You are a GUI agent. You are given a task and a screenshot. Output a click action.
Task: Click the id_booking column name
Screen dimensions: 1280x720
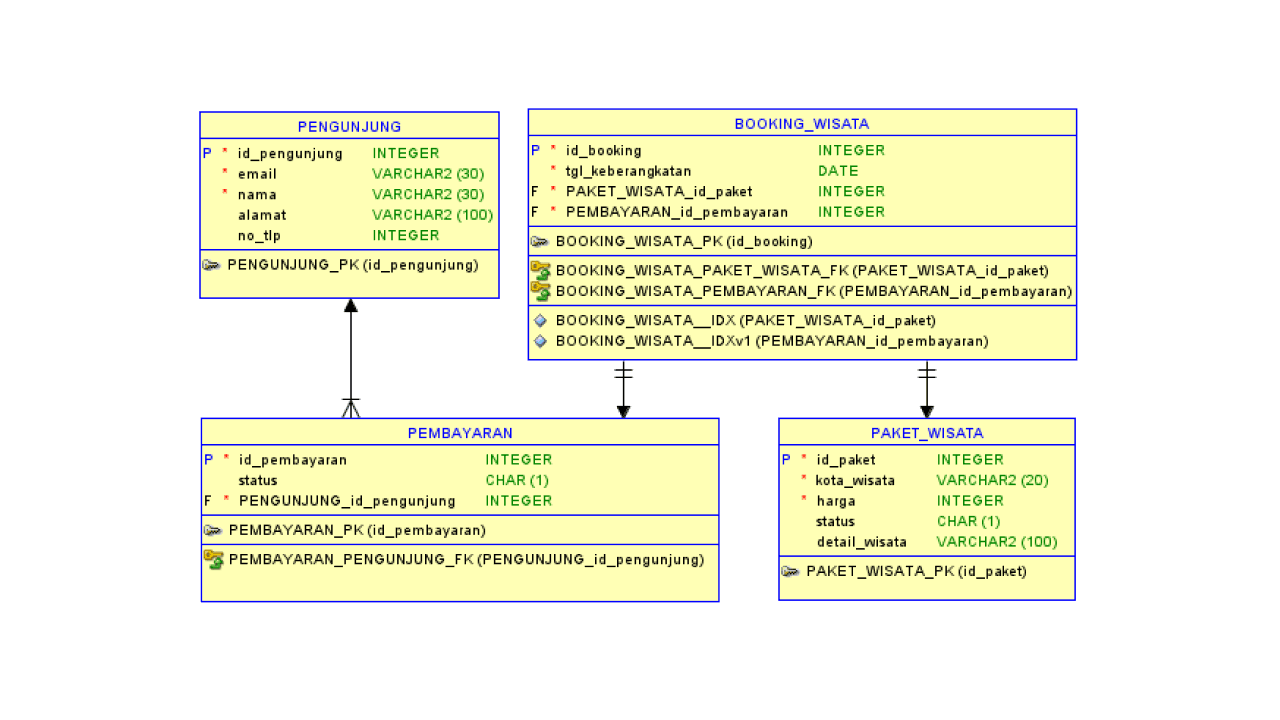click(604, 150)
